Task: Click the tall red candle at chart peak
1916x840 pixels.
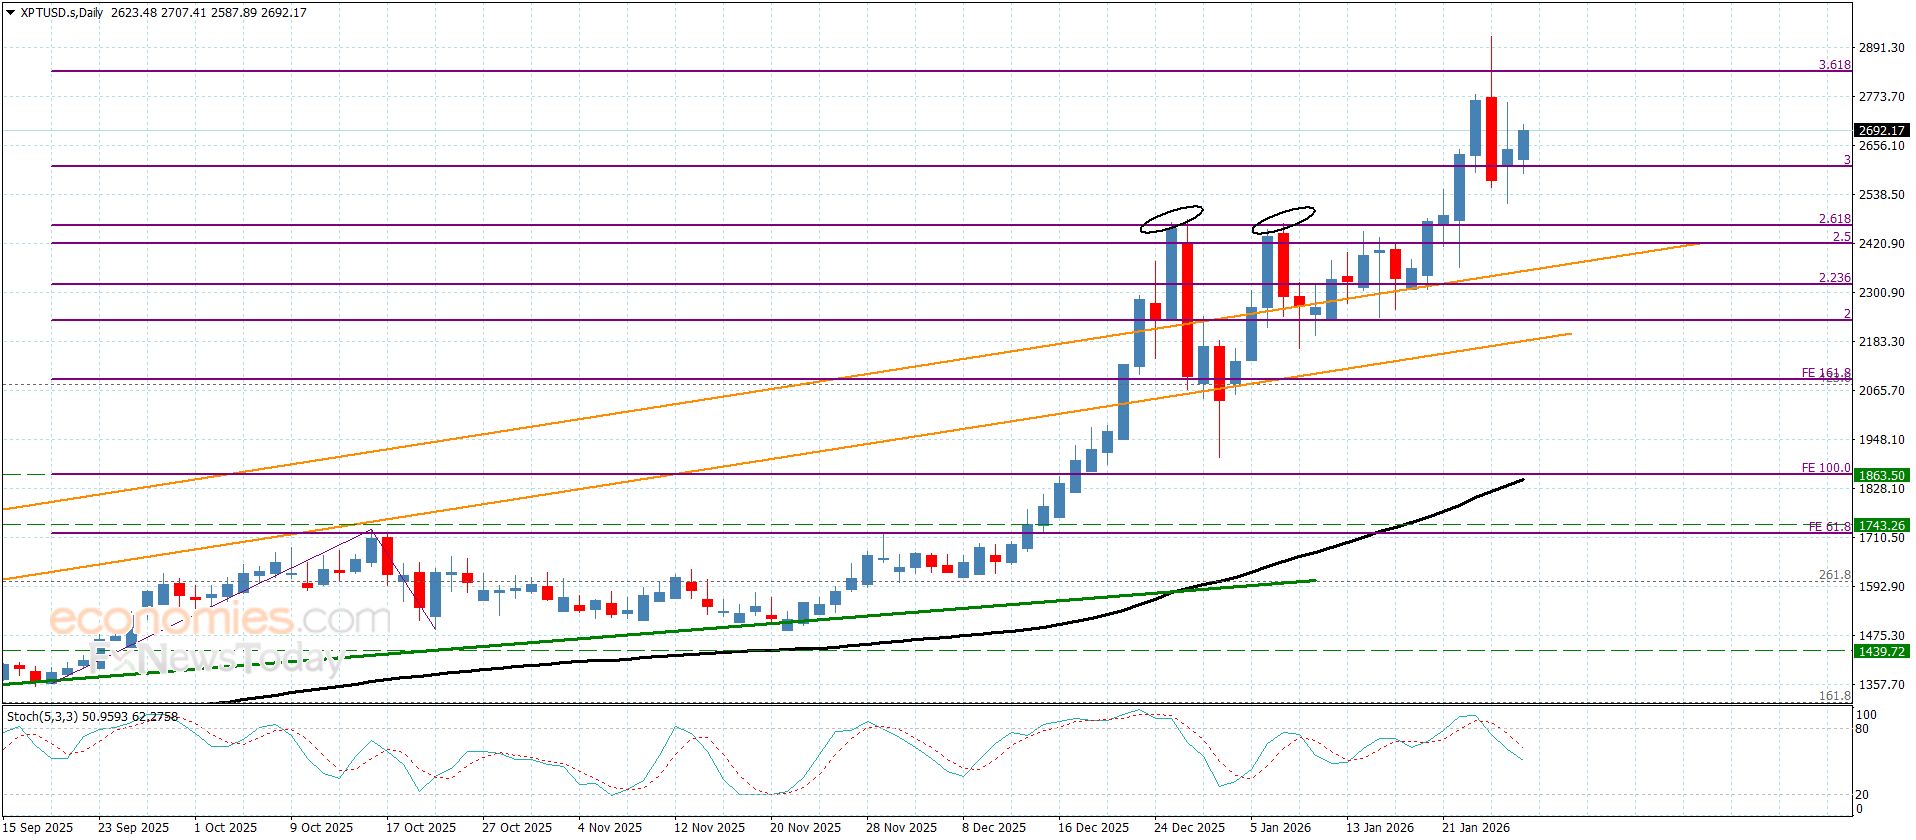Action: pos(1491,138)
